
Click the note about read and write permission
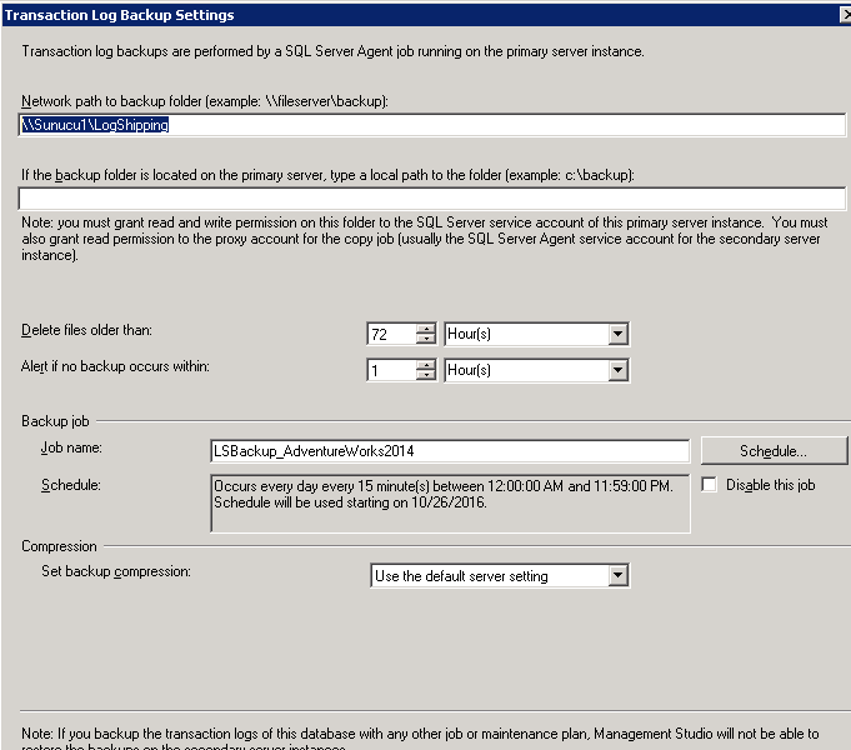pos(424,239)
